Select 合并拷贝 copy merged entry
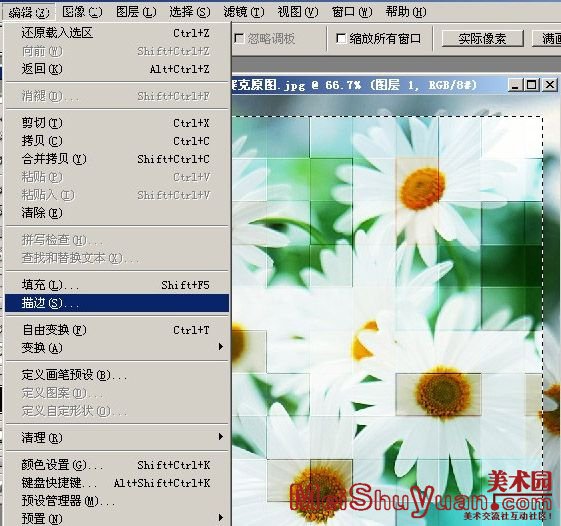This screenshot has width=561, height=526. tap(117, 159)
